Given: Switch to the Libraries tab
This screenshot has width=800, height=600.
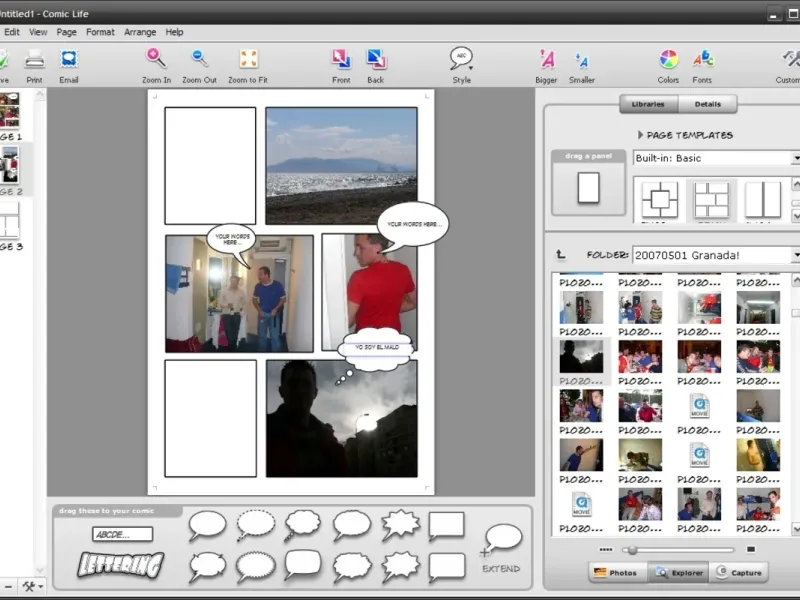Looking at the screenshot, I should click(648, 104).
